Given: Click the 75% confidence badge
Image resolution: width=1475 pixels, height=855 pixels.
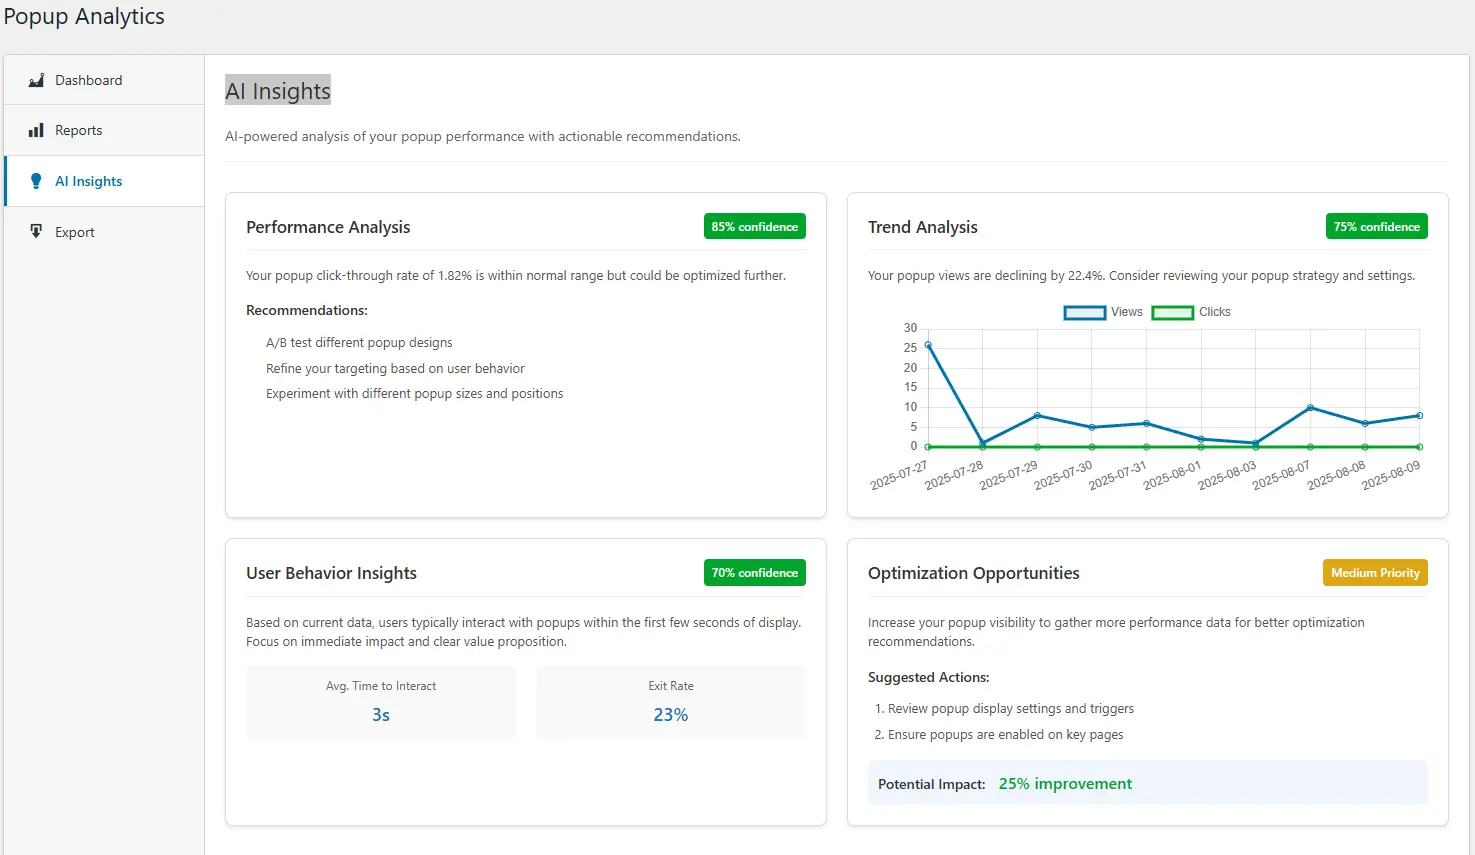Looking at the screenshot, I should pyautogui.click(x=1376, y=227).
